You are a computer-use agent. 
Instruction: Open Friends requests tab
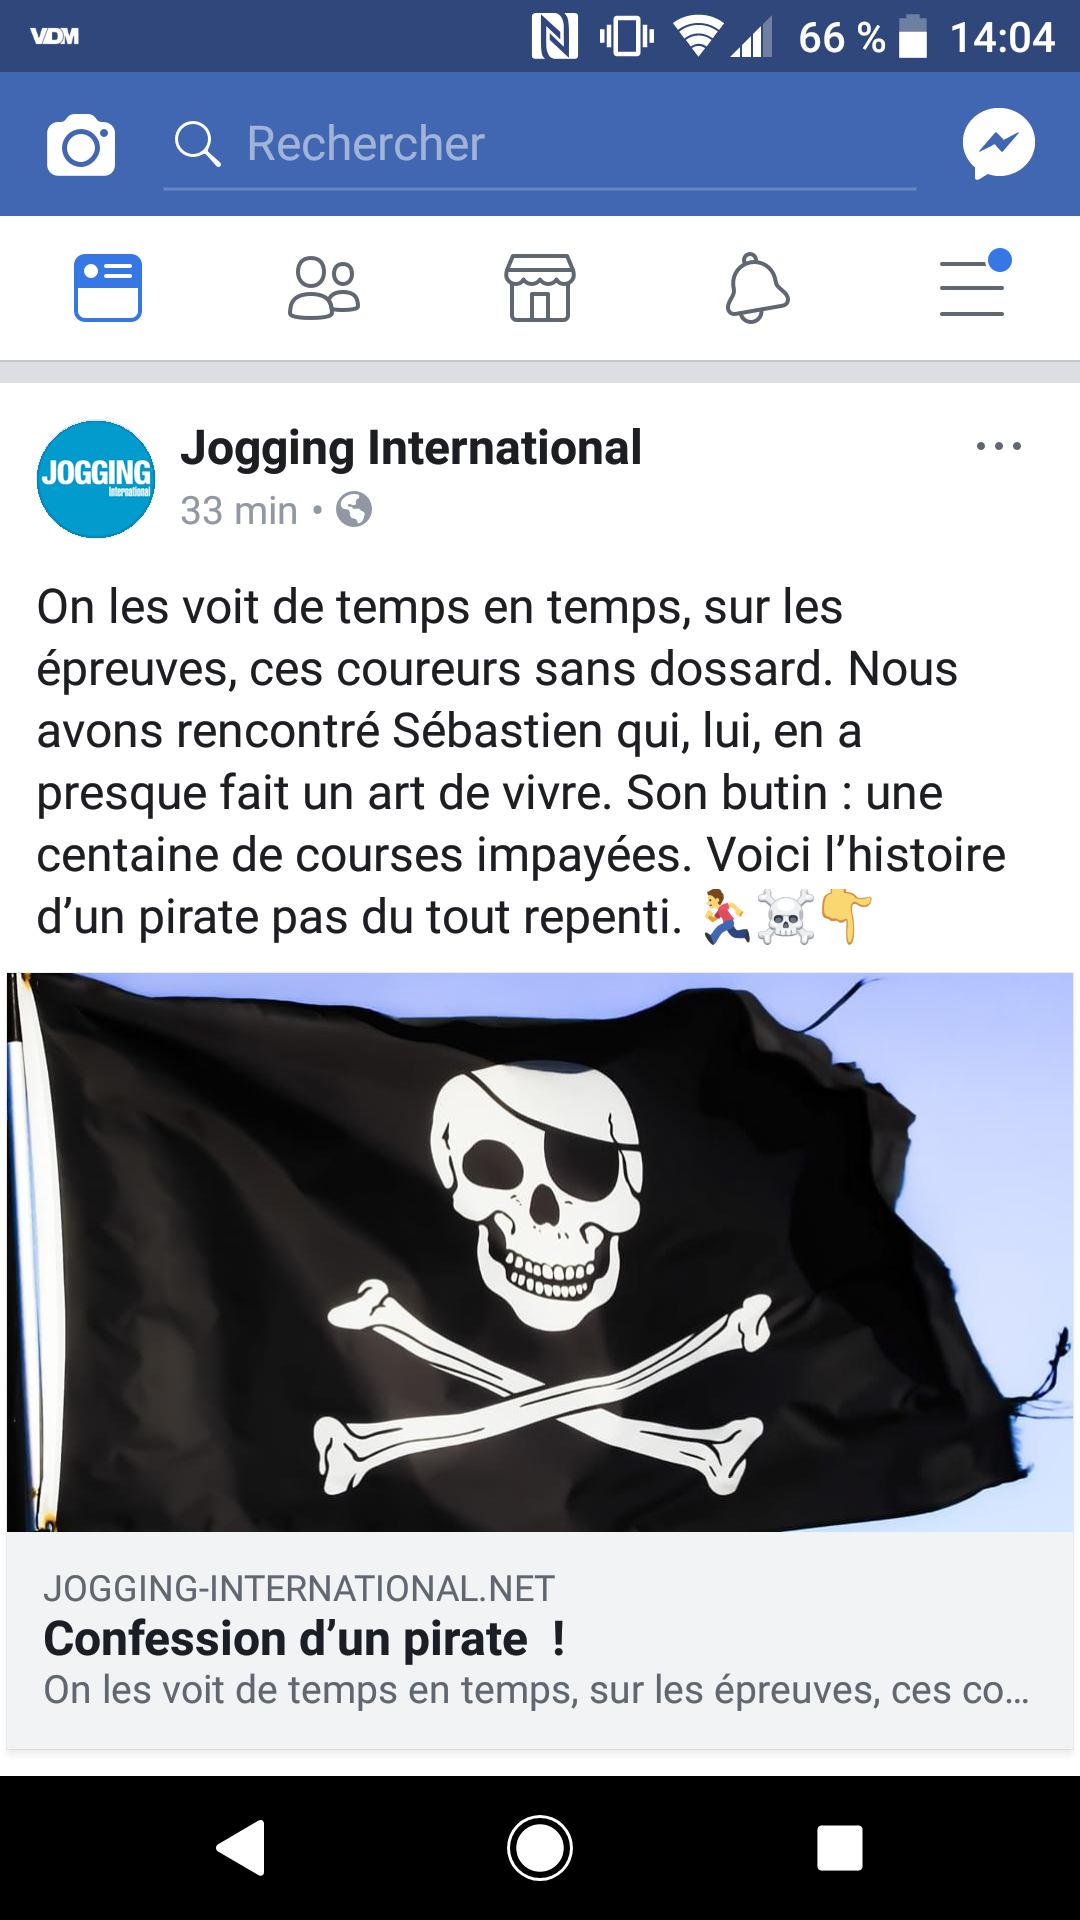coord(324,288)
